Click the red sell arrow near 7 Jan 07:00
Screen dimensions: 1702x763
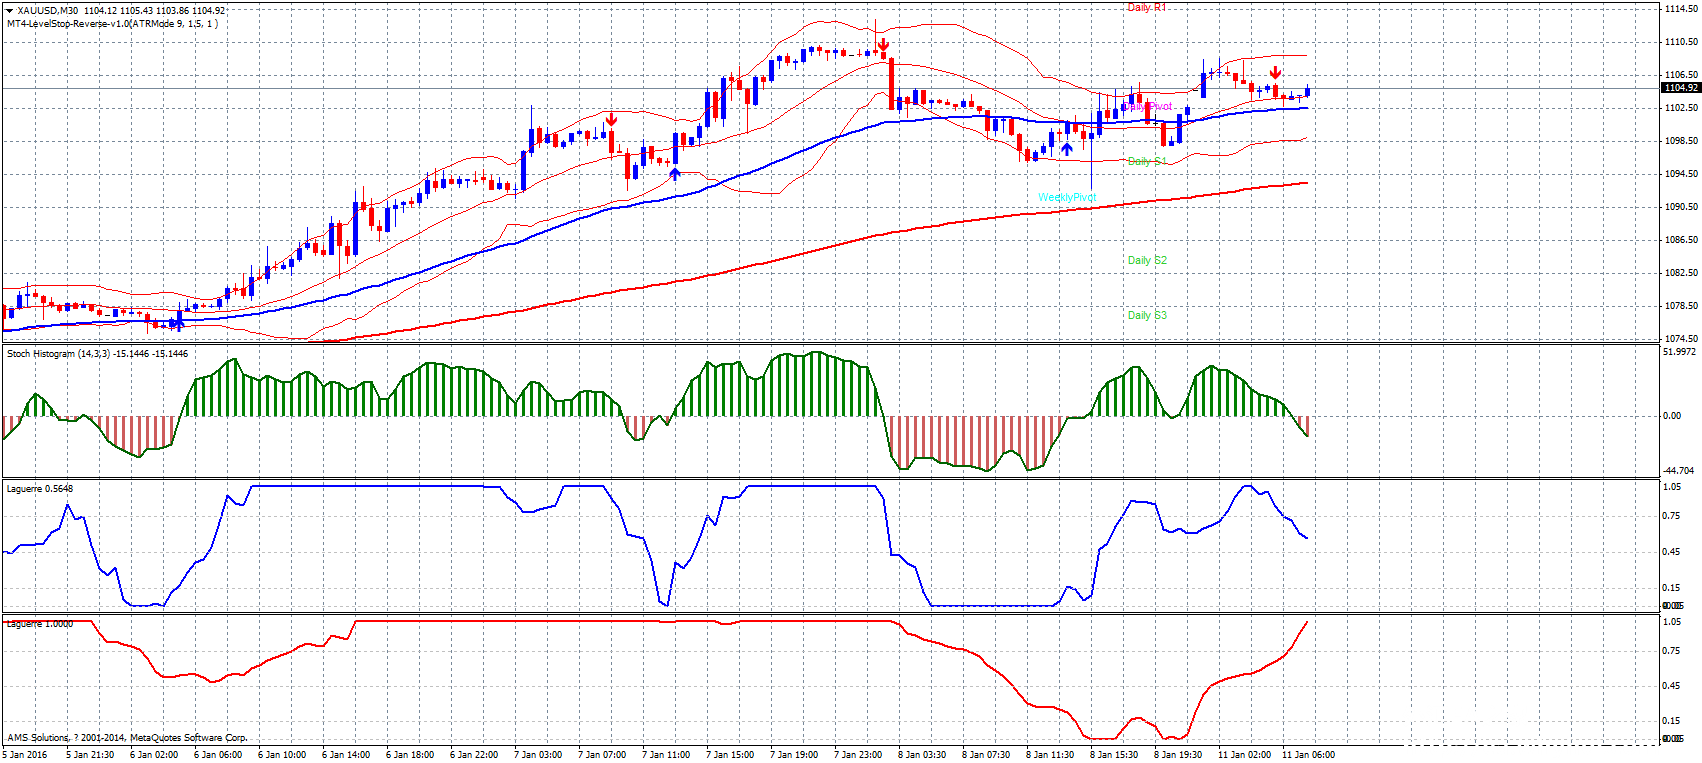(x=611, y=120)
